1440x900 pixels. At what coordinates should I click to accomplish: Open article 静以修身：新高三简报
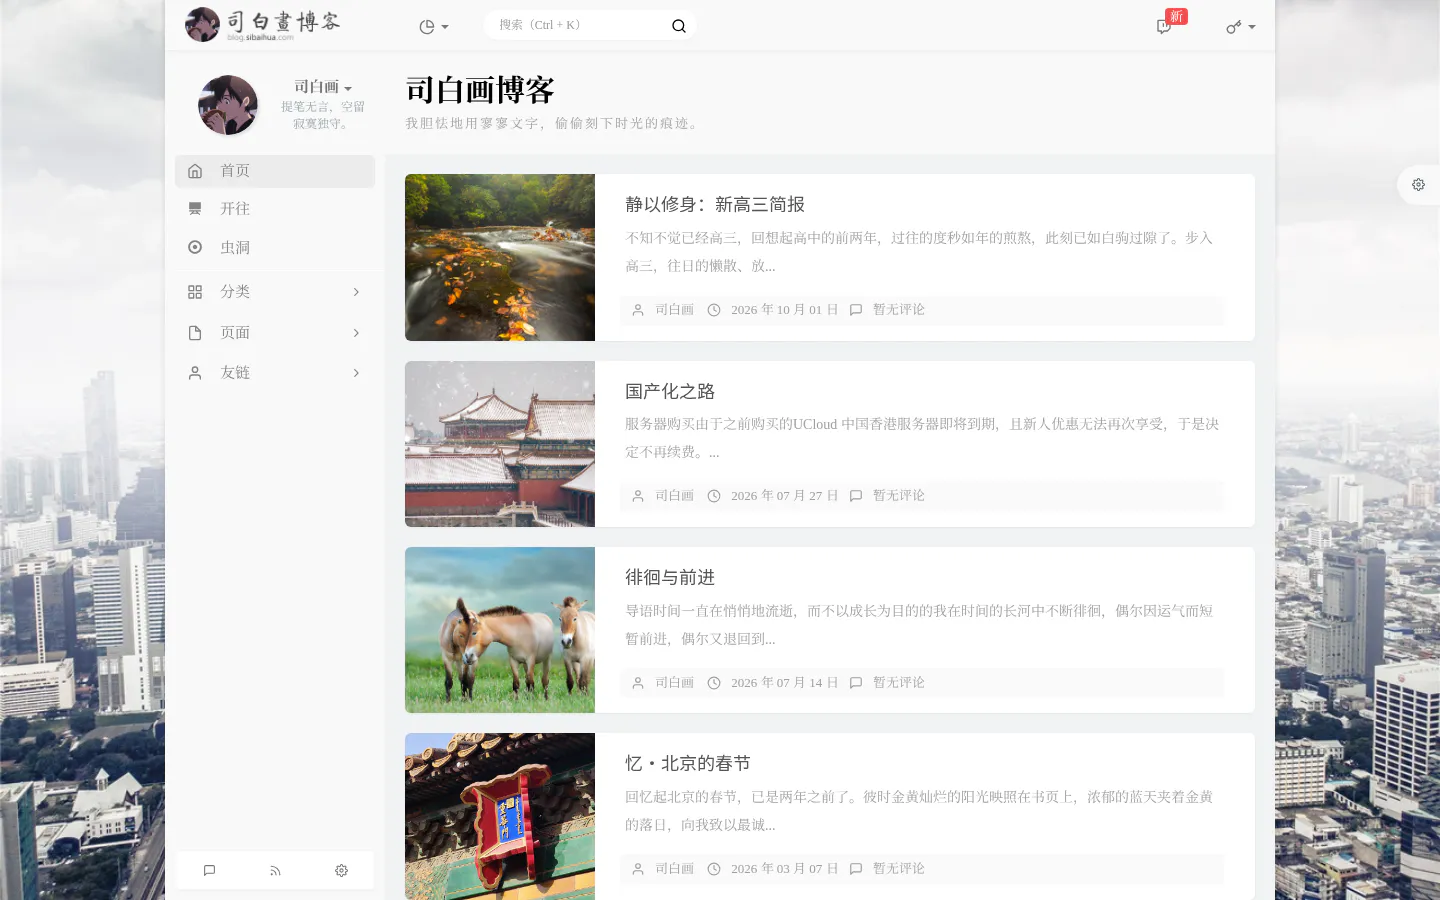(715, 205)
